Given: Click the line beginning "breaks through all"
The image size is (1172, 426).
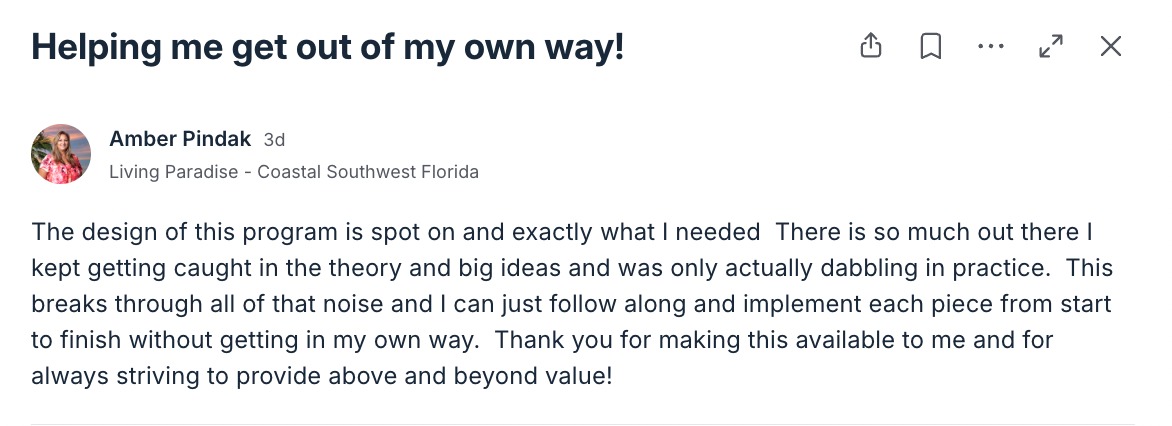Looking at the screenshot, I should (x=570, y=305).
